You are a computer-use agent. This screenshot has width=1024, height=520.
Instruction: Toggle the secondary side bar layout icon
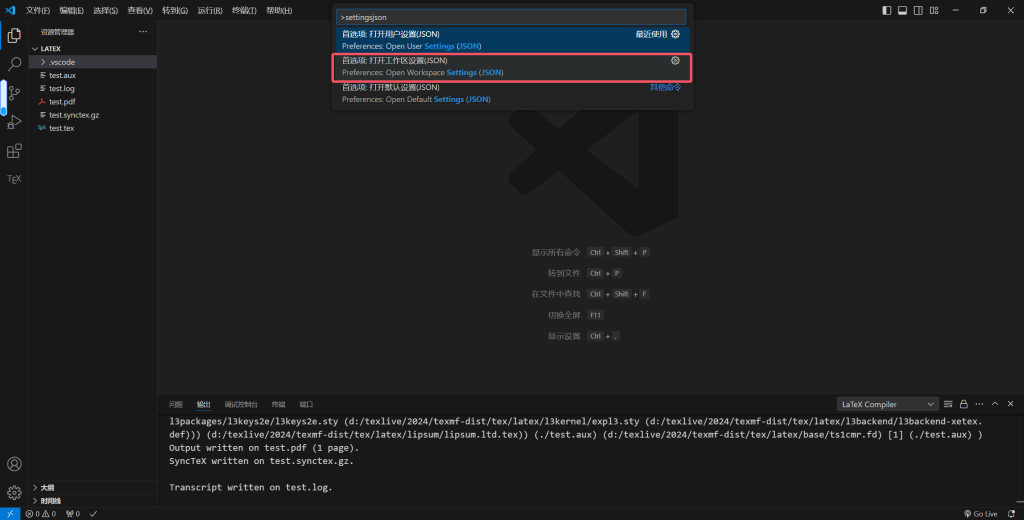(918, 10)
